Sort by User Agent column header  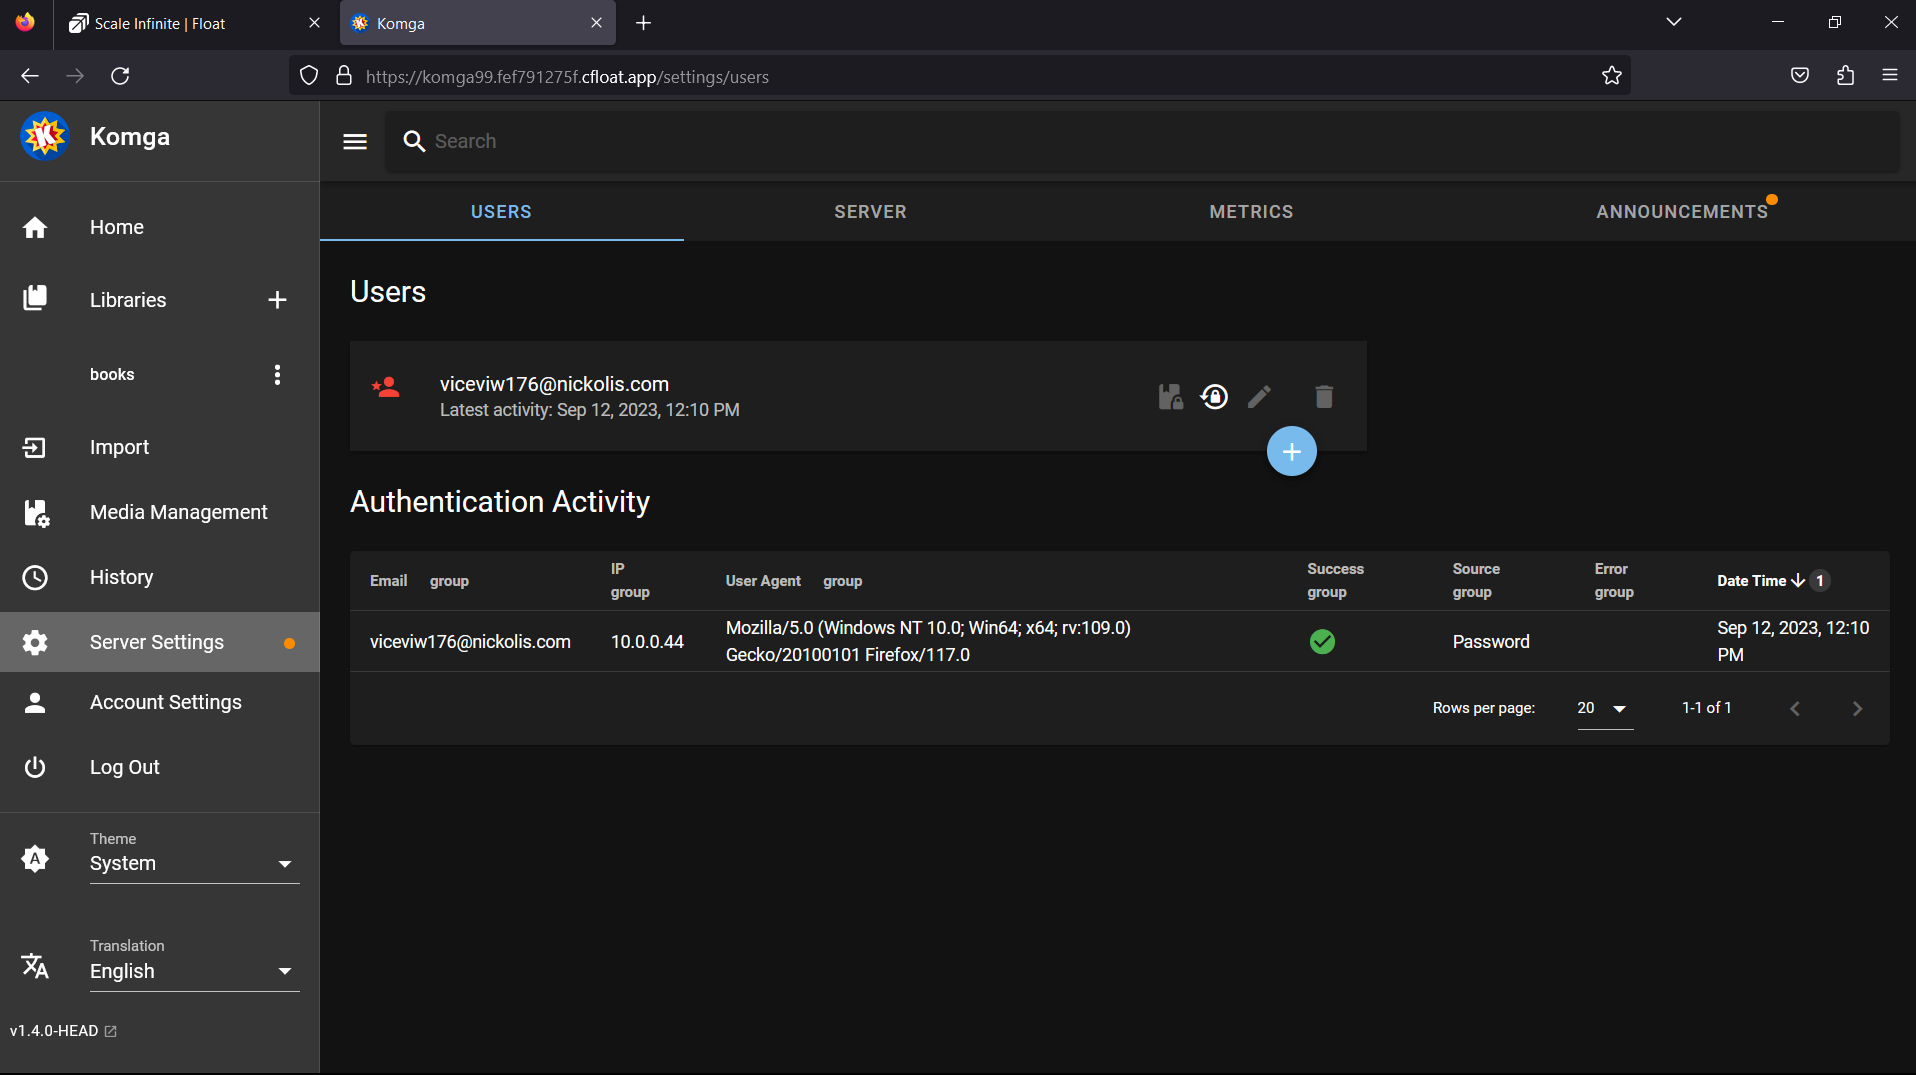pos(763,581)
